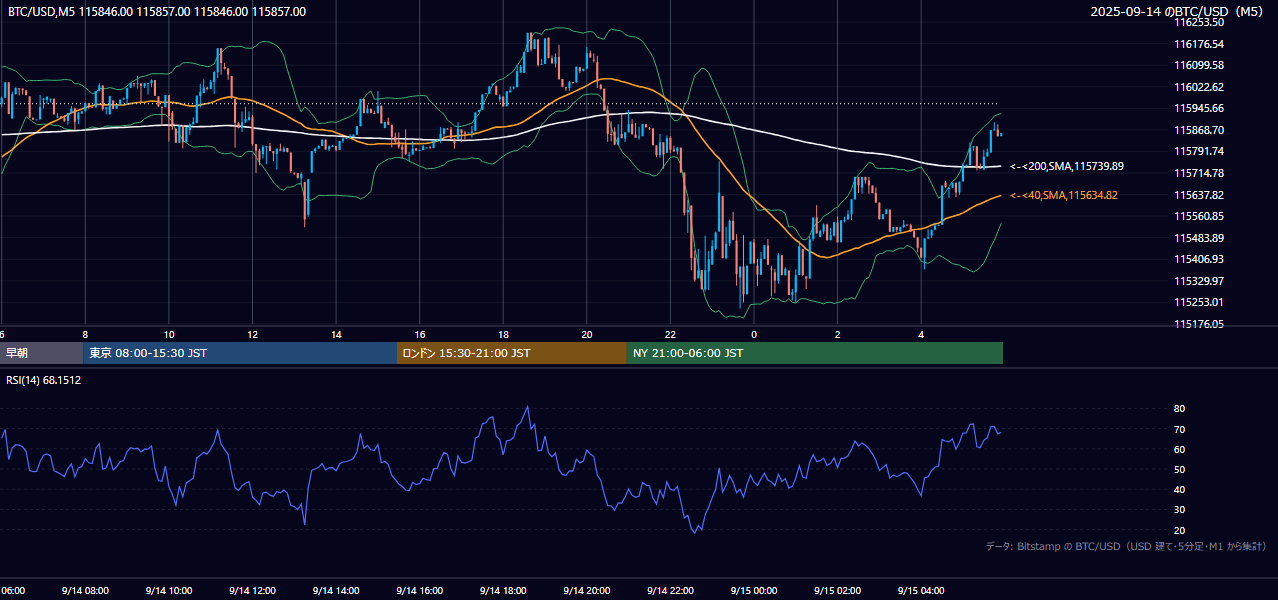This screenshot has width=1278, height=600.
Task: Click the 9/15 00:00 time label
Action: (x=754, y=591)
